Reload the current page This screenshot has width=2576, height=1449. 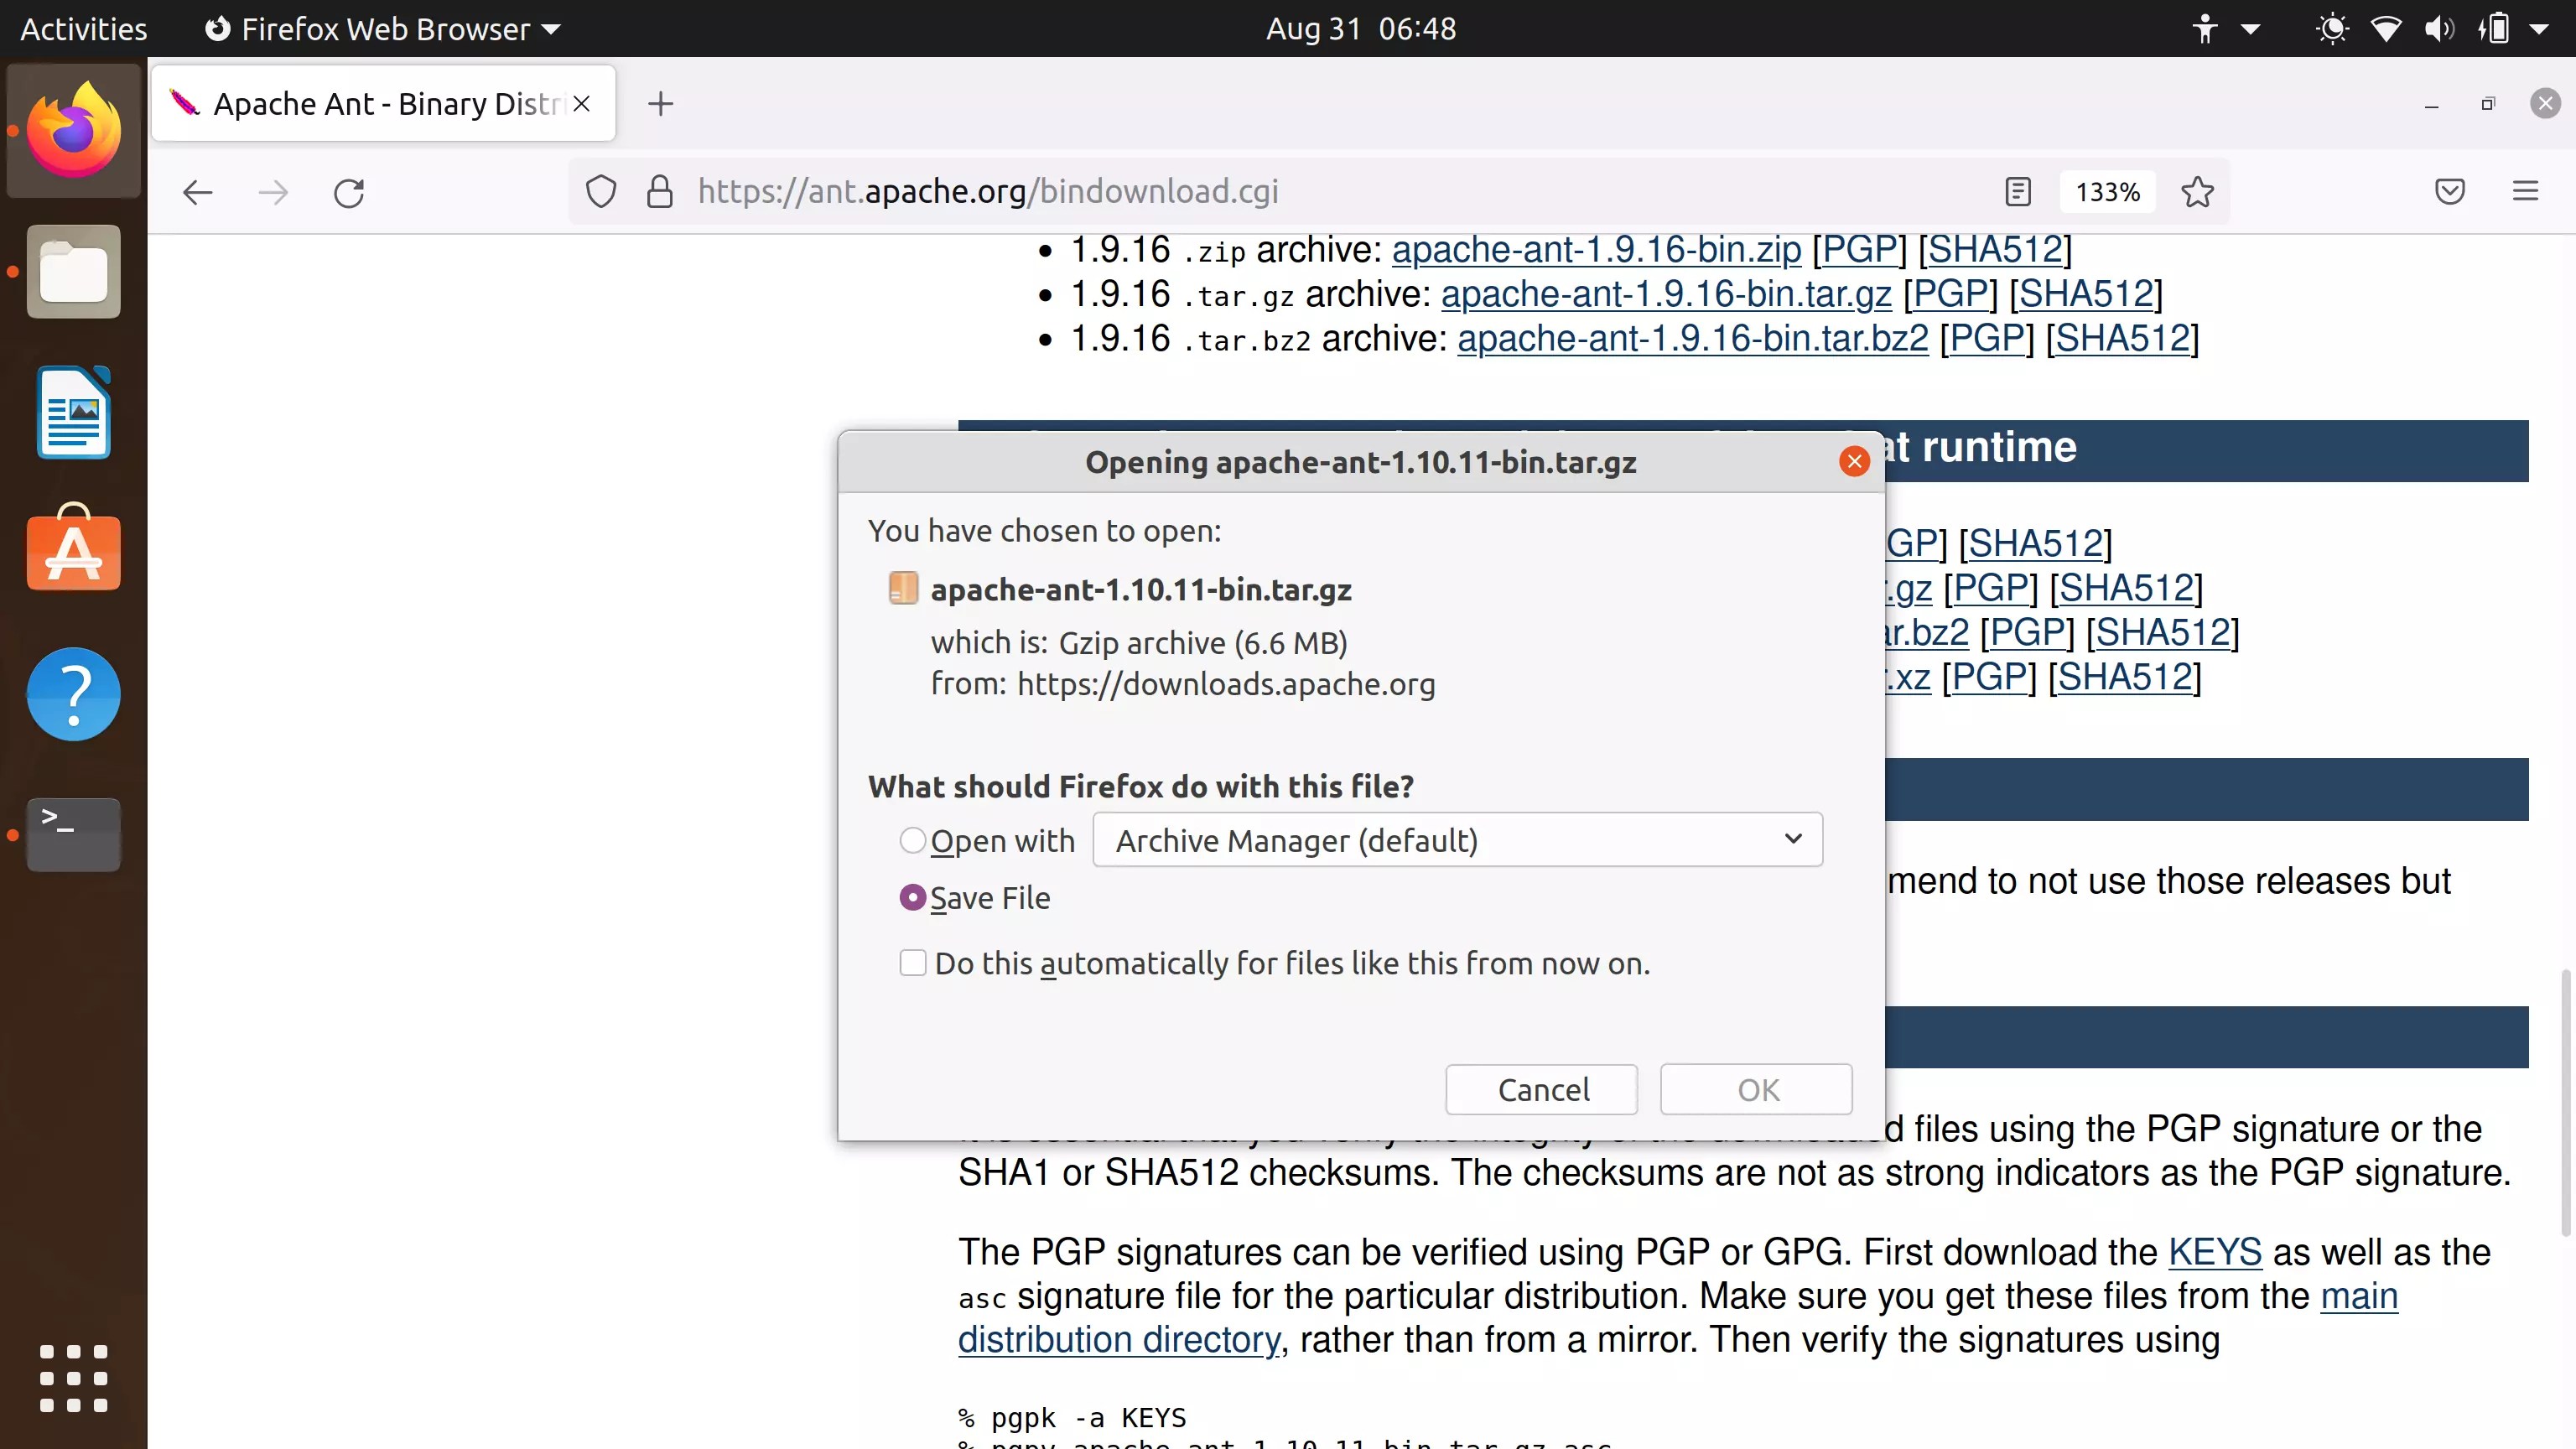pyautogui.click(x=349, y=192)
